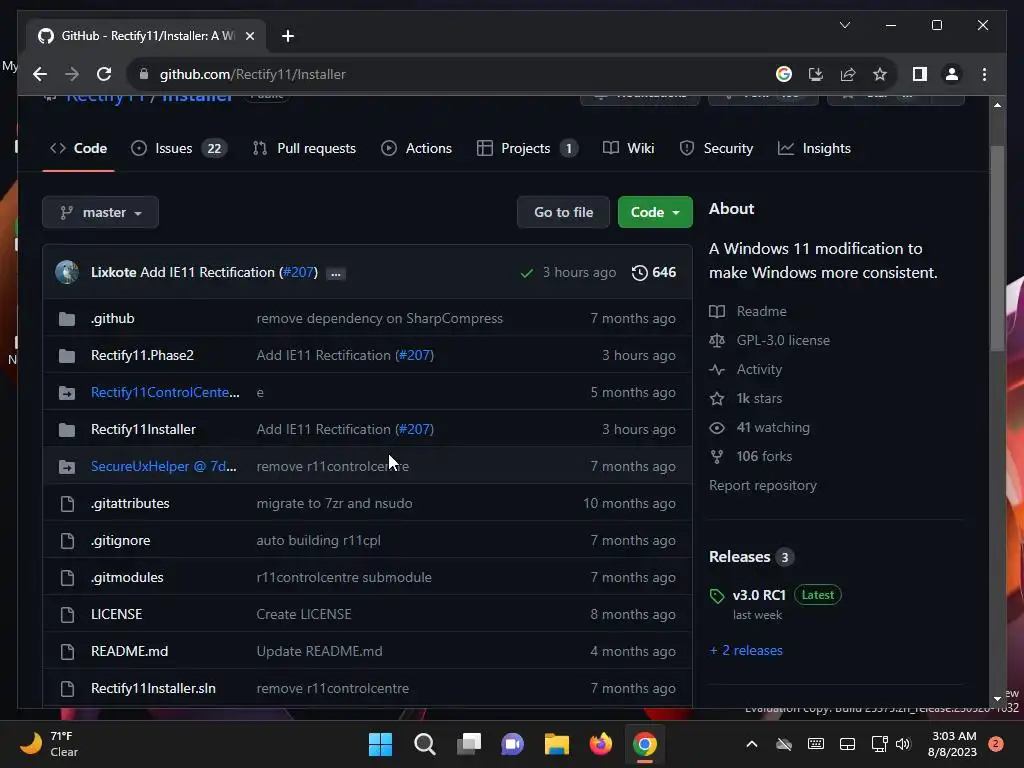This screenshot has height=768, width=1024.
Task: Open the Actions tab
Action: (x=416, y=148)
